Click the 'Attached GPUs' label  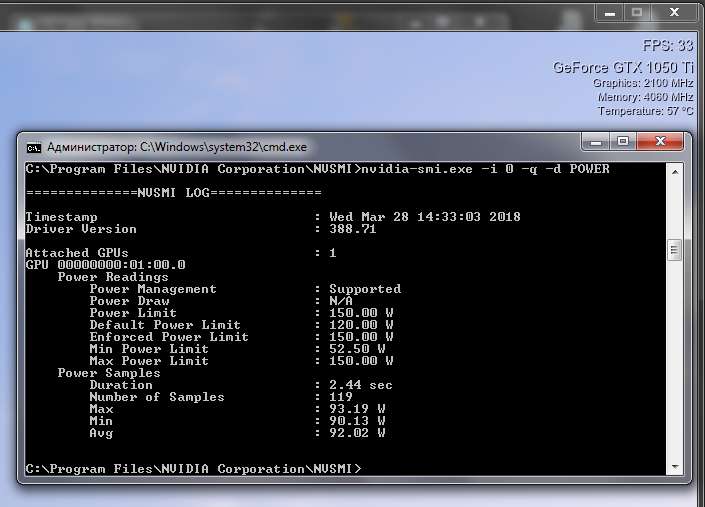(x=77, y=253)
